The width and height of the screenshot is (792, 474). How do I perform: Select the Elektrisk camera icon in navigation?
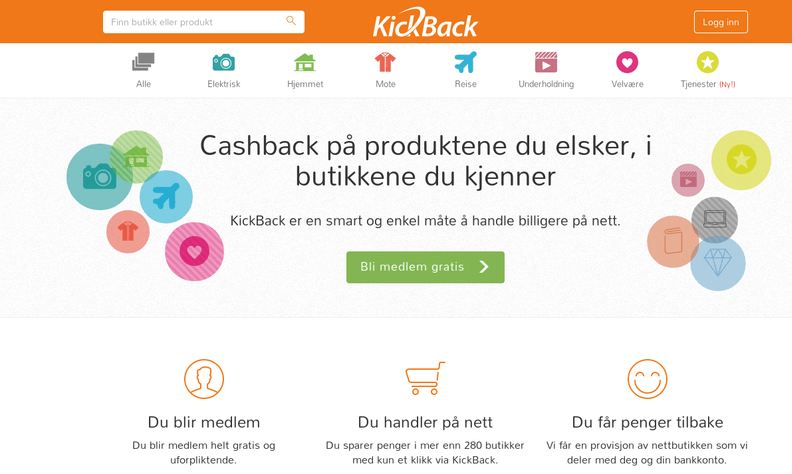[224, 62]
